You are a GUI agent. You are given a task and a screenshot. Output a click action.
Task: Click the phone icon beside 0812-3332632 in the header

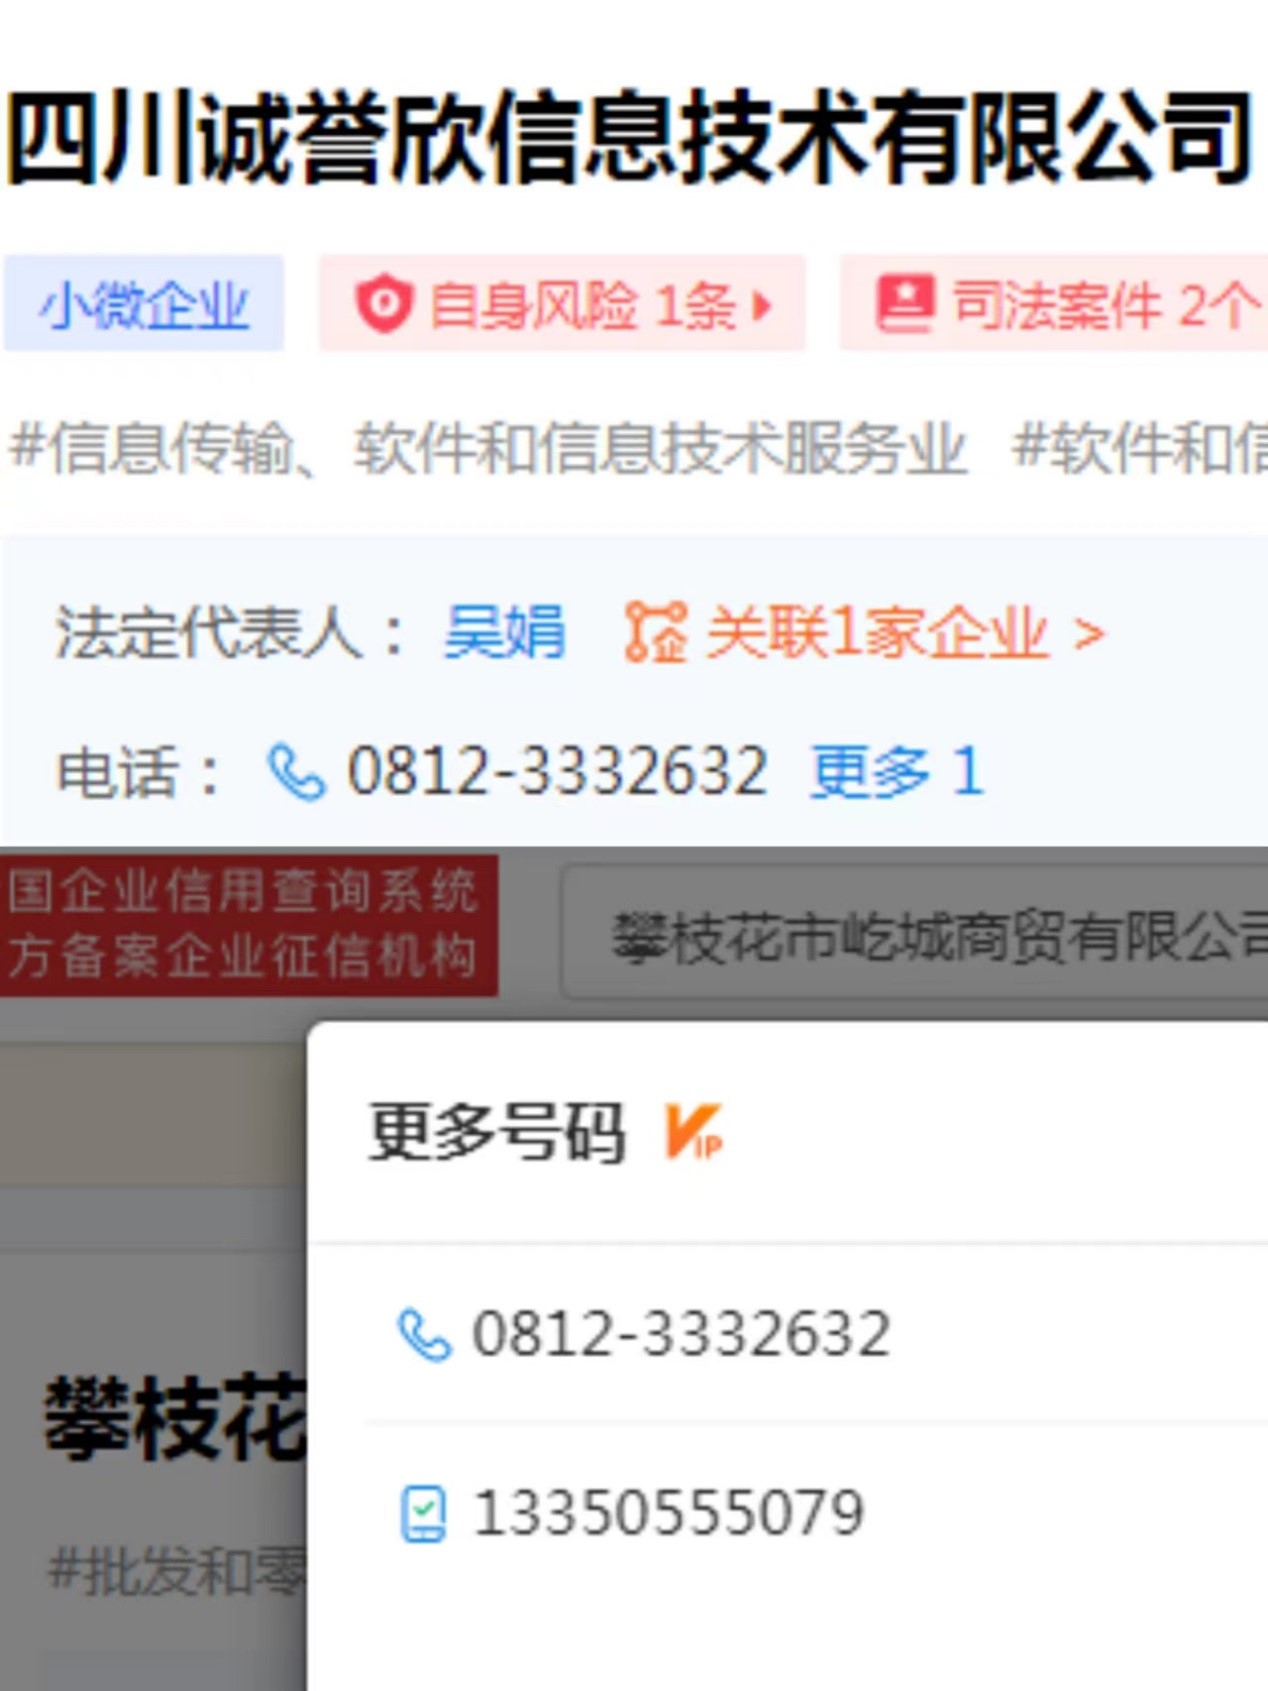[x=296, y=772]
